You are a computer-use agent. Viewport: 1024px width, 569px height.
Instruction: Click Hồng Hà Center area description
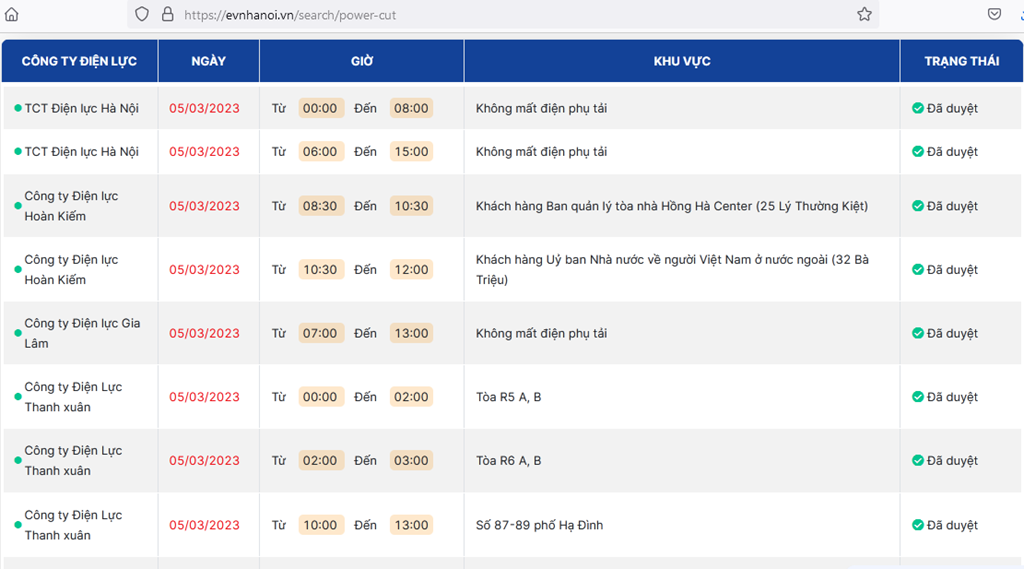672,206
